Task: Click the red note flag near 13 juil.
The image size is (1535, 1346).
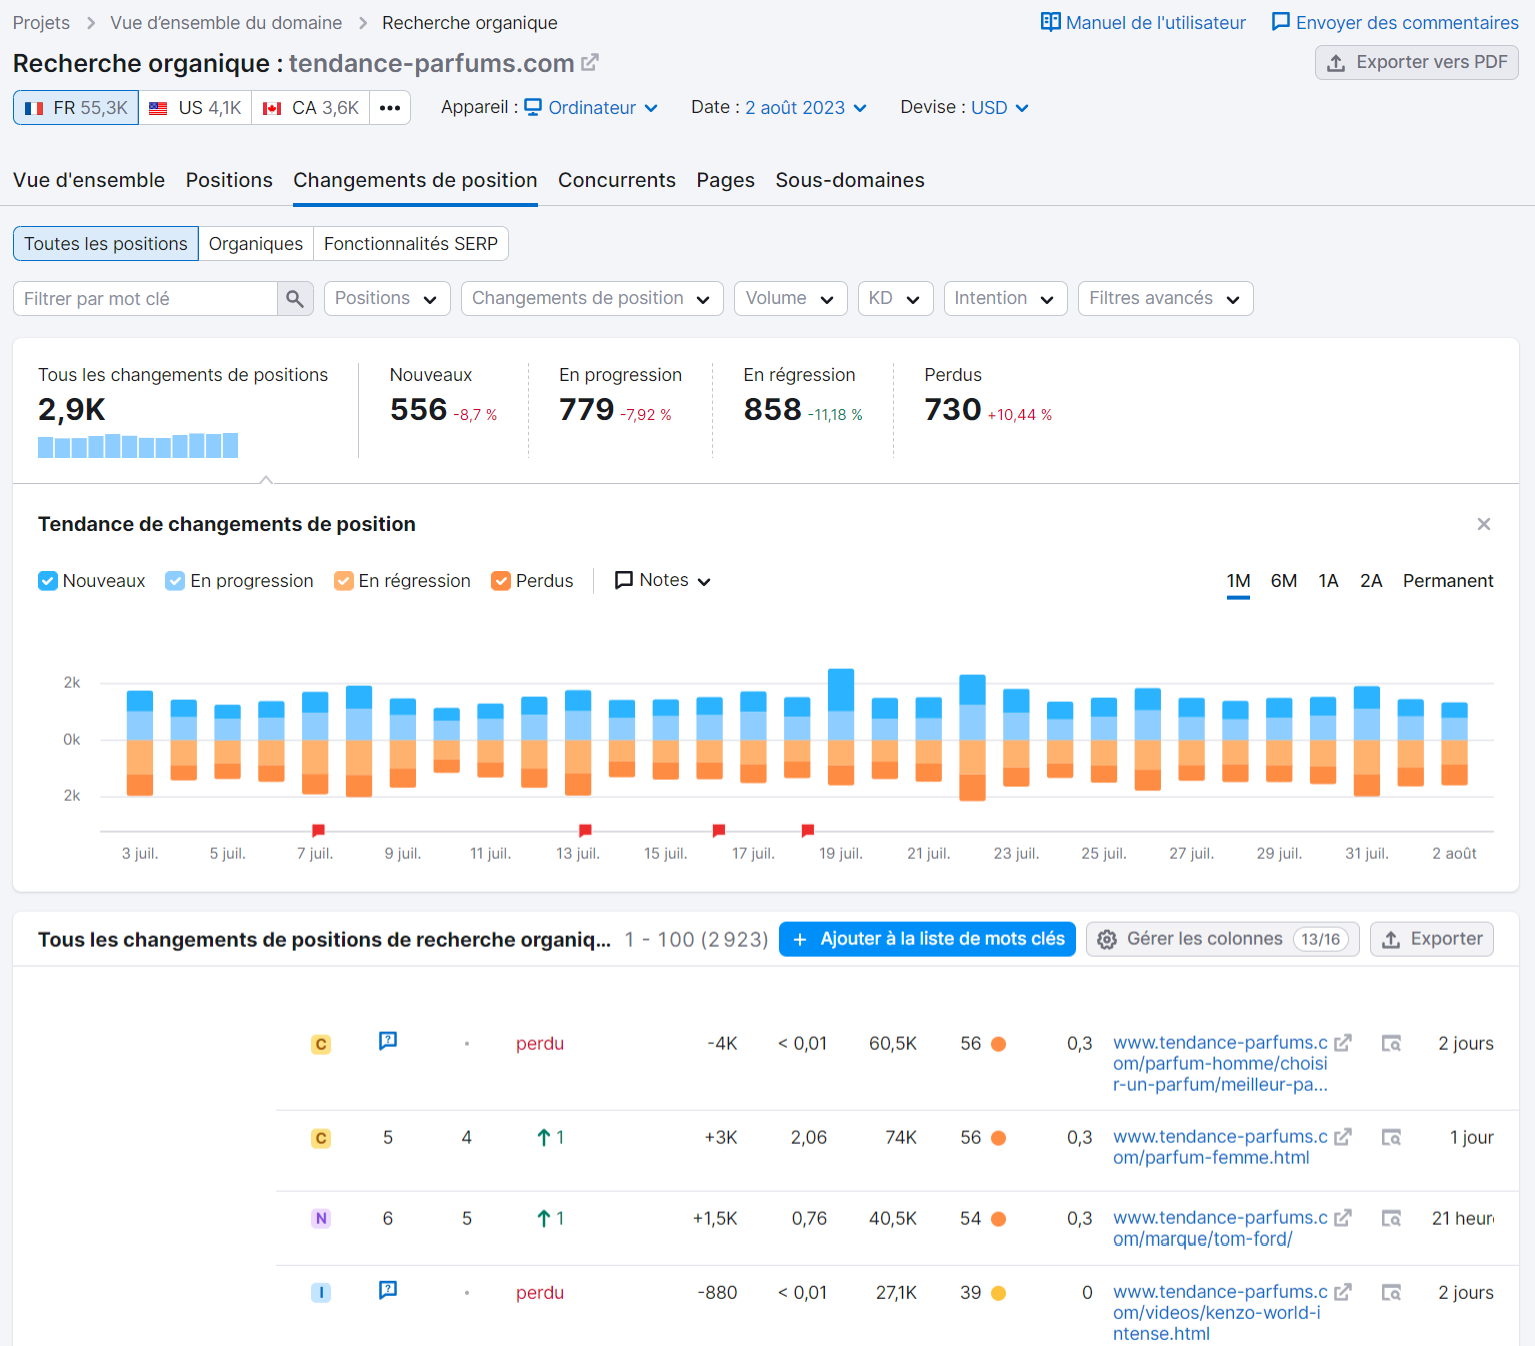Action: click(x=585, y=830)
